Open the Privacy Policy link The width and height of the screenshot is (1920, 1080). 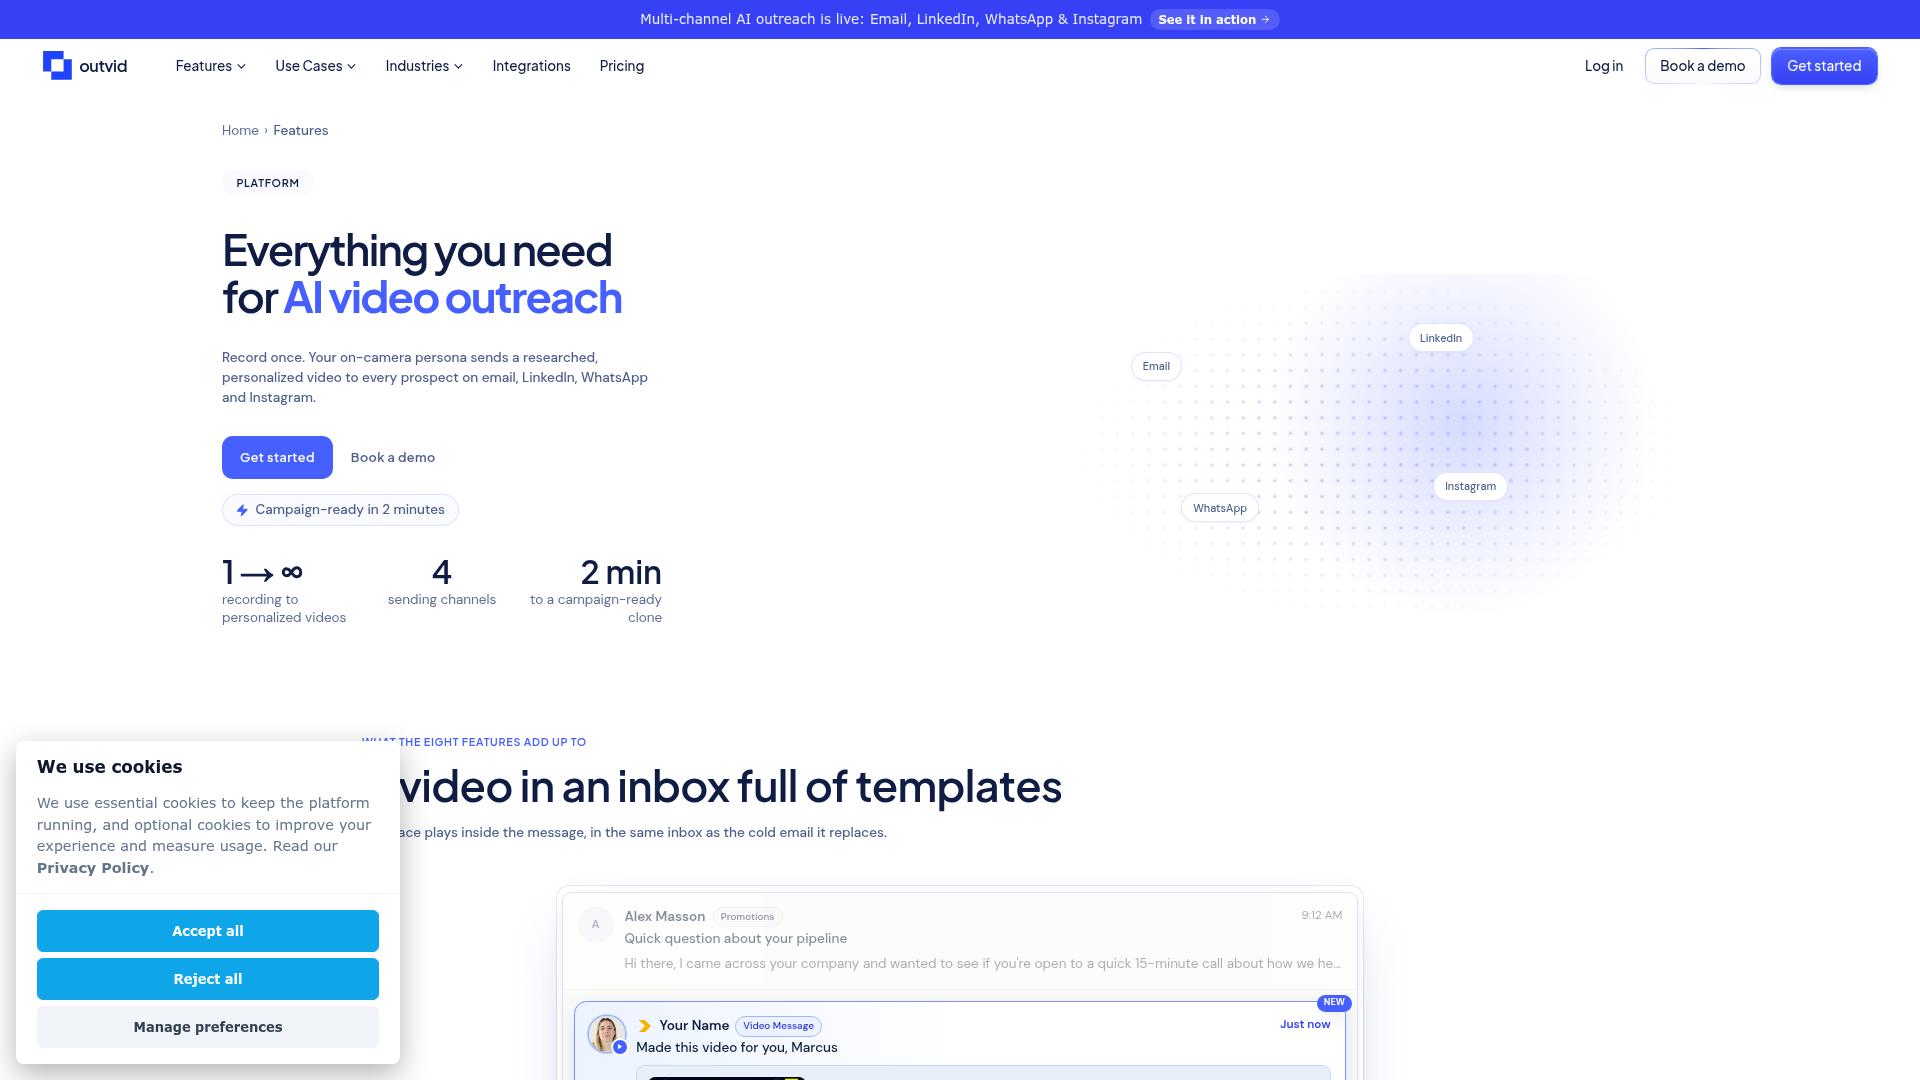point(93,868)
